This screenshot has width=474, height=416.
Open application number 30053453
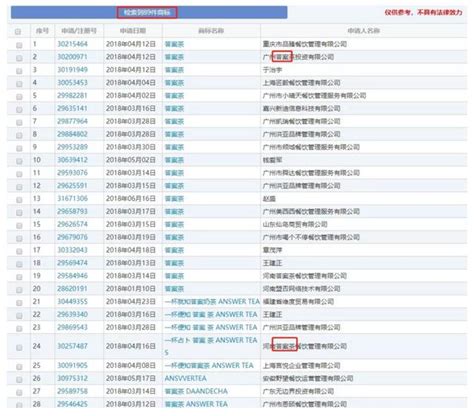72,83
